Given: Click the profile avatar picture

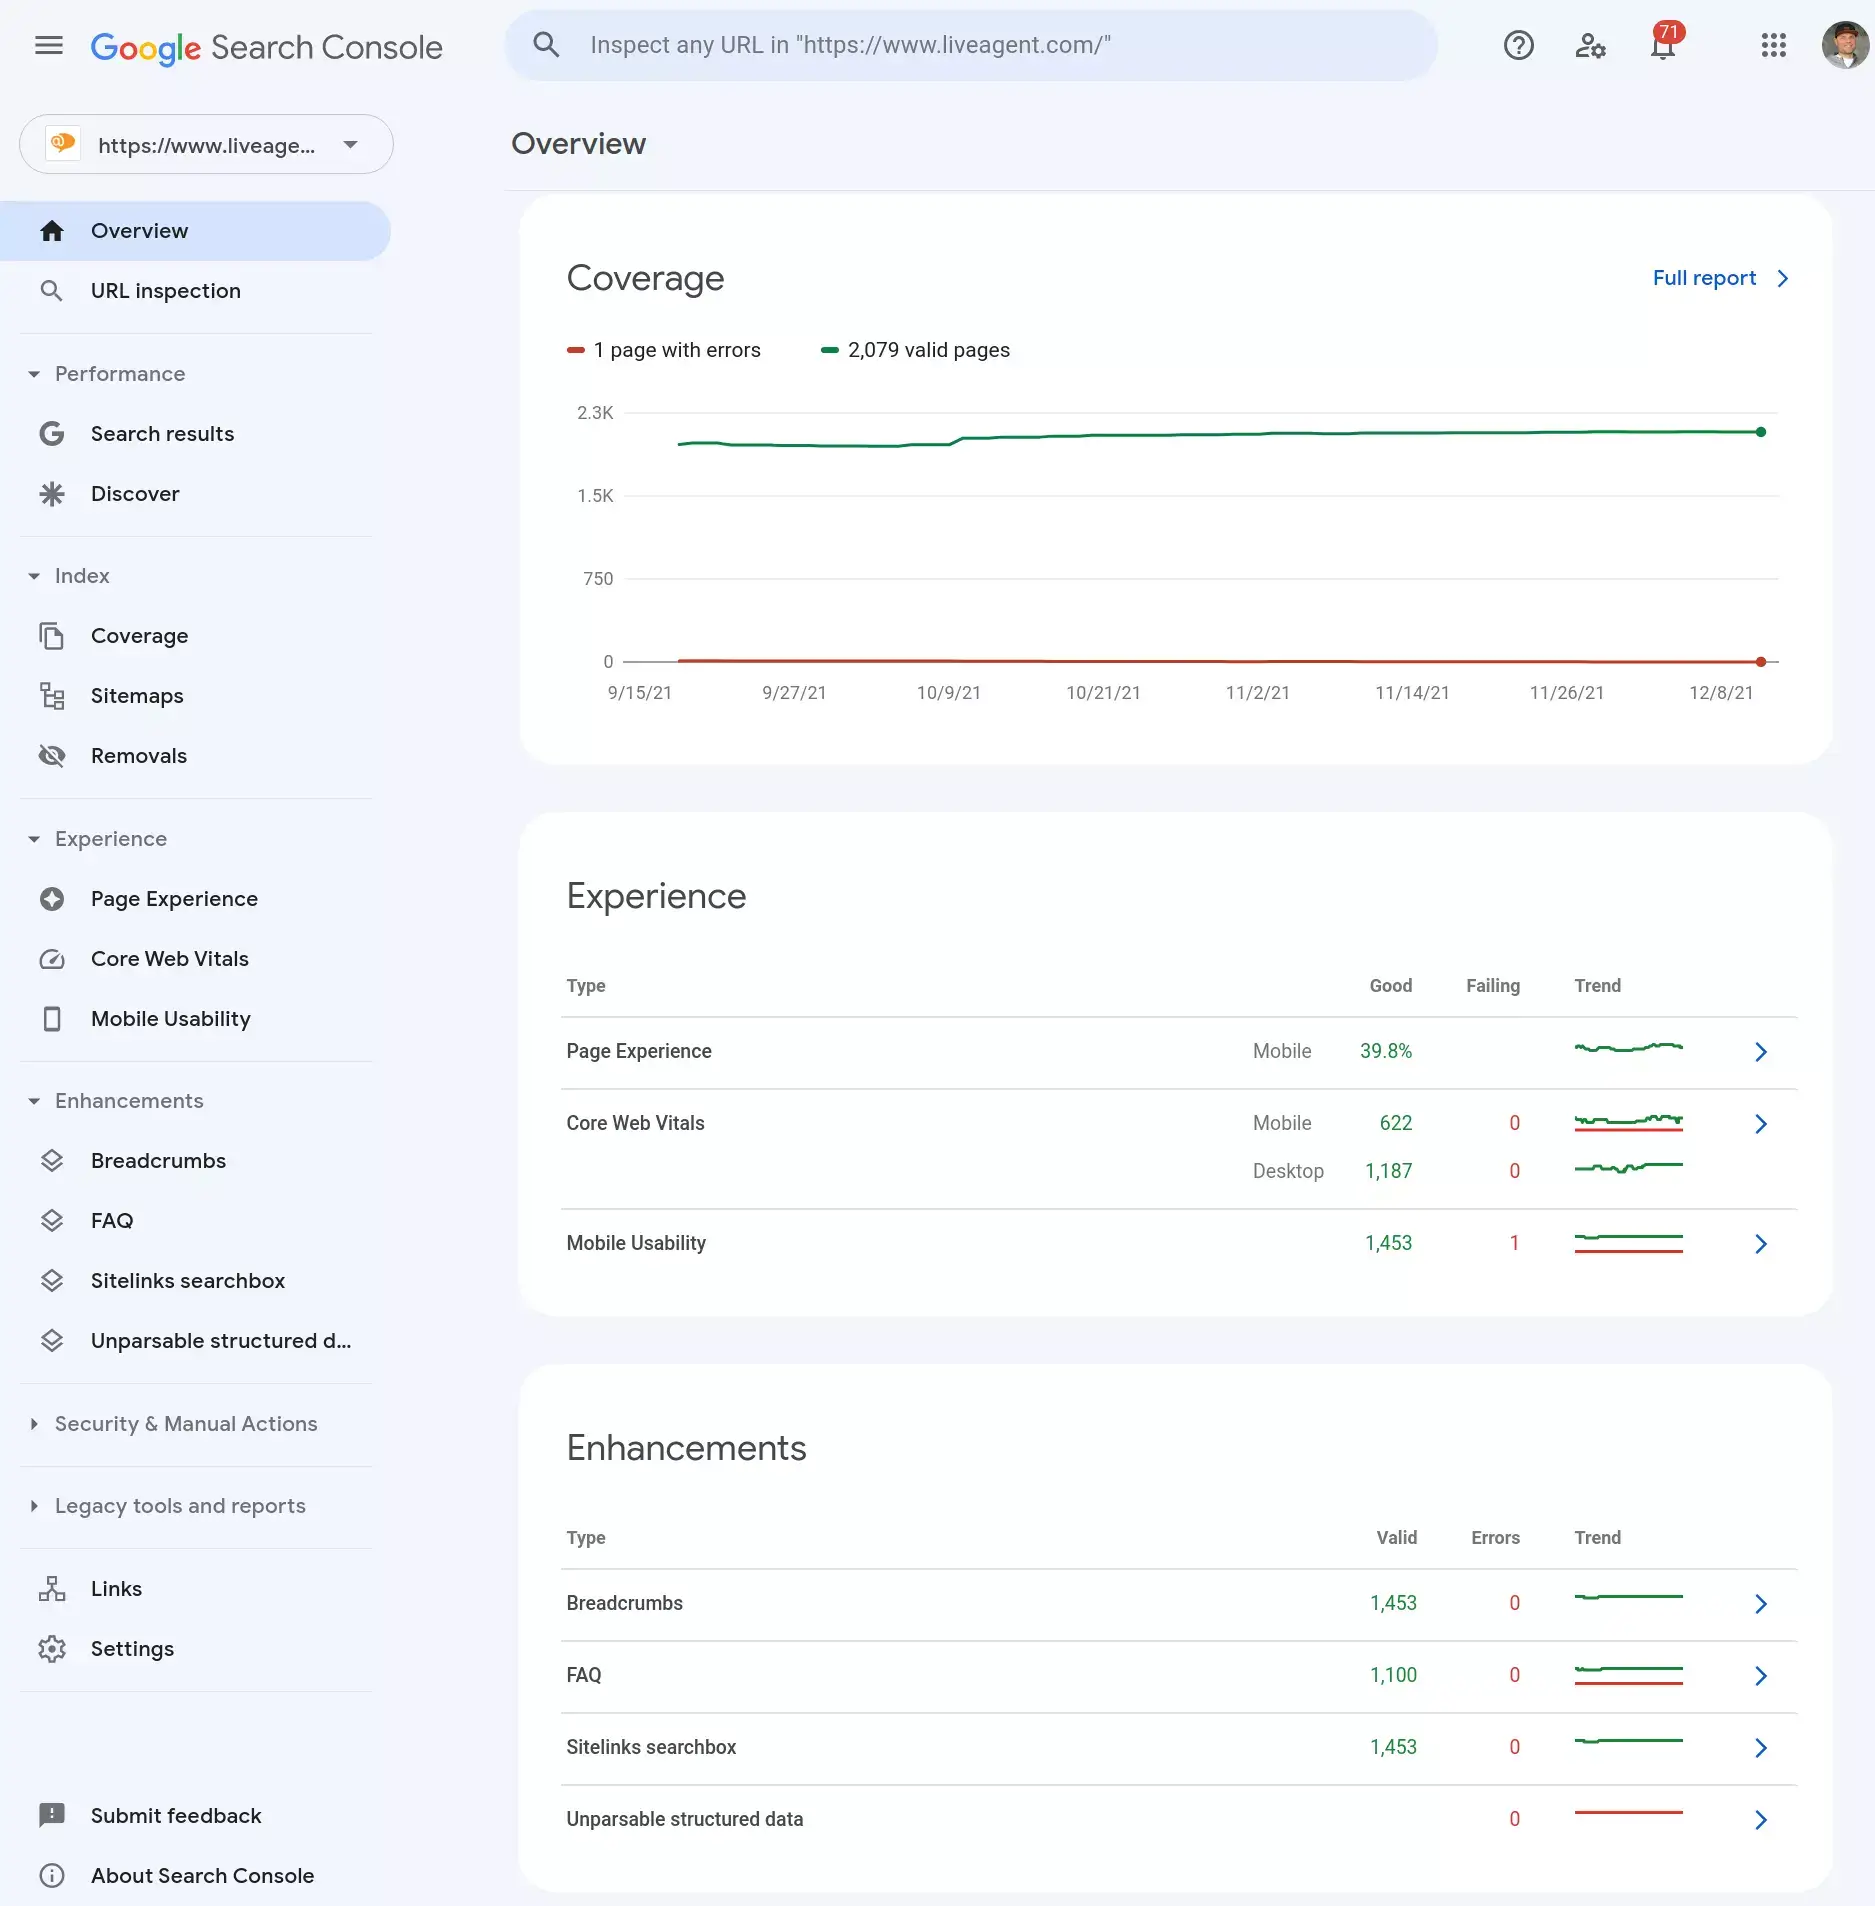Looking at the screenshot, I should [1845, 46].
